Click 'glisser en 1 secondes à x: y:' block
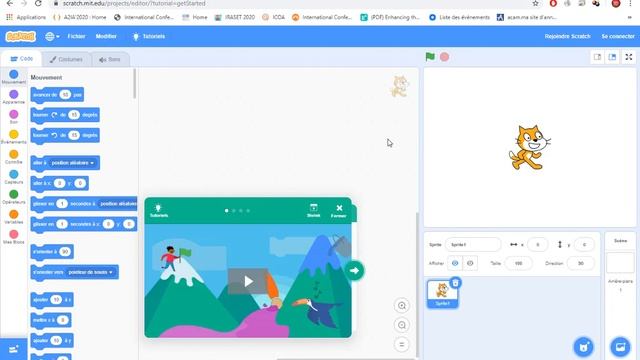Viewport: 640px width, 360px height. (x=84, y=224)
